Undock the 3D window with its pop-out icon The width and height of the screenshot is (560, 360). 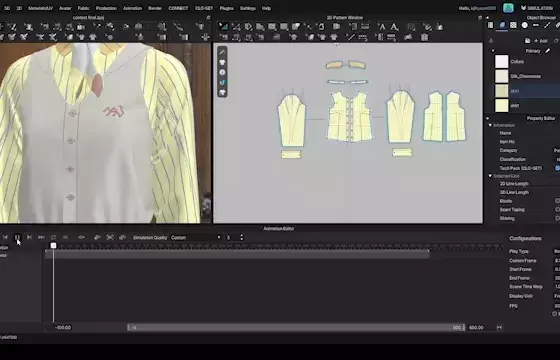tap(208, 18)
